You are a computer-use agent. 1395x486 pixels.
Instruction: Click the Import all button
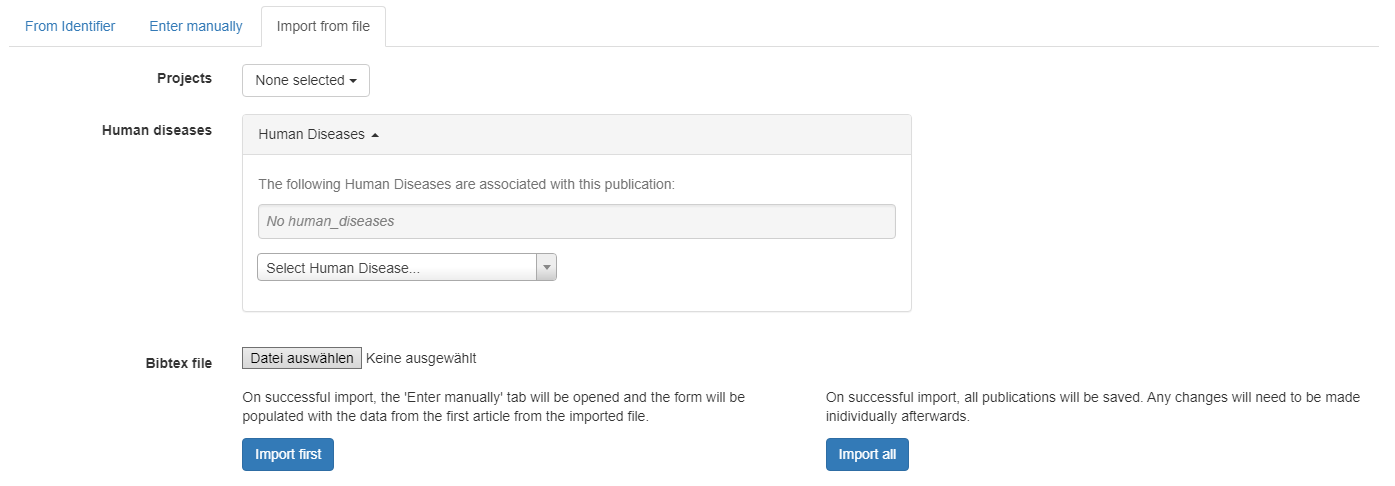pos(867,454)
